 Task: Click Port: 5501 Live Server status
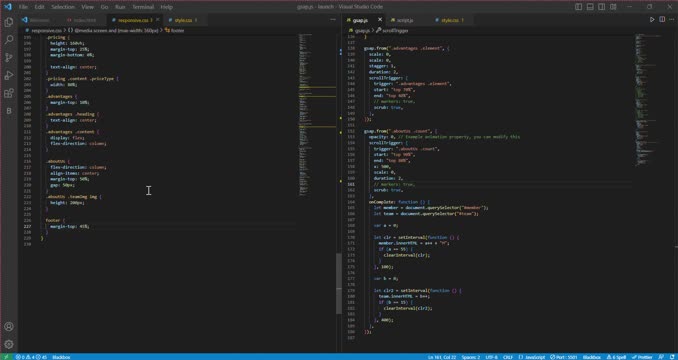click(x=564, y=357)
